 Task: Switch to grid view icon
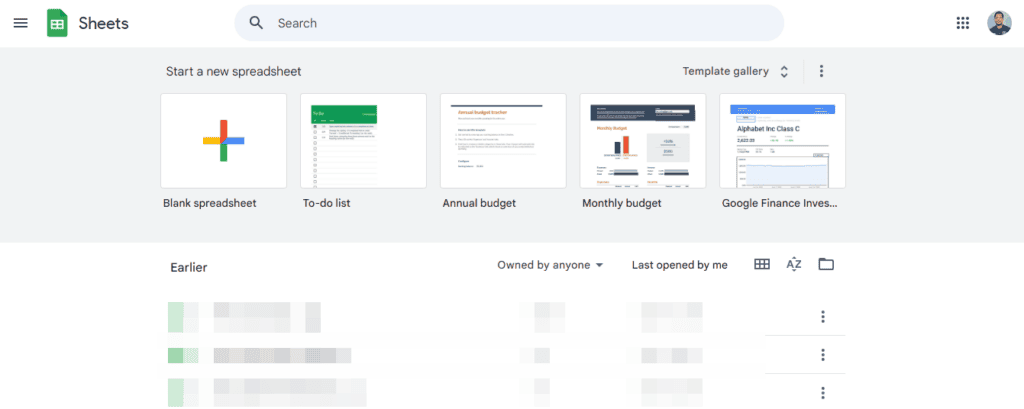tap(762, 264)
